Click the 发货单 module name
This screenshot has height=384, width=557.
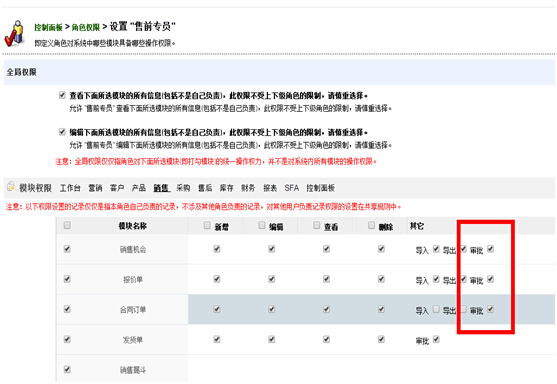133,340
